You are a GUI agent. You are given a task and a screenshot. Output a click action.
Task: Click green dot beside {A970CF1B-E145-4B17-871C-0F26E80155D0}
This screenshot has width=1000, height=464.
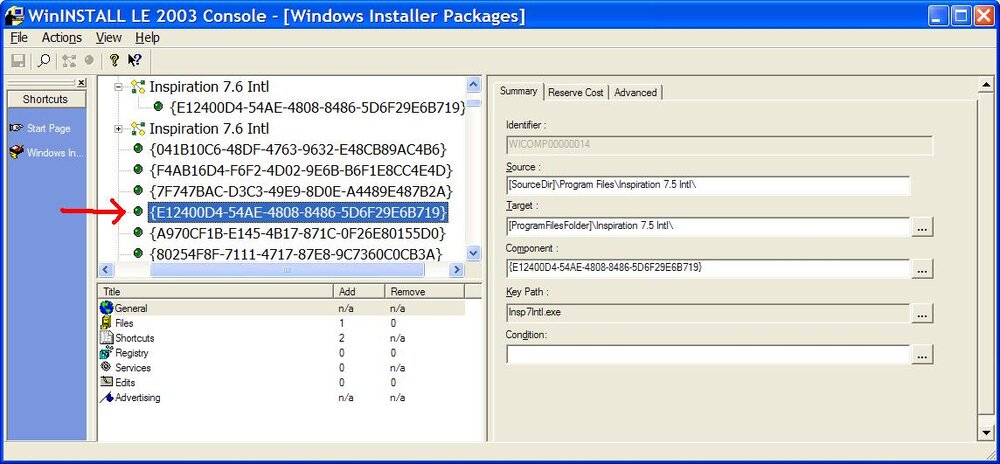[x=138, y=232]
